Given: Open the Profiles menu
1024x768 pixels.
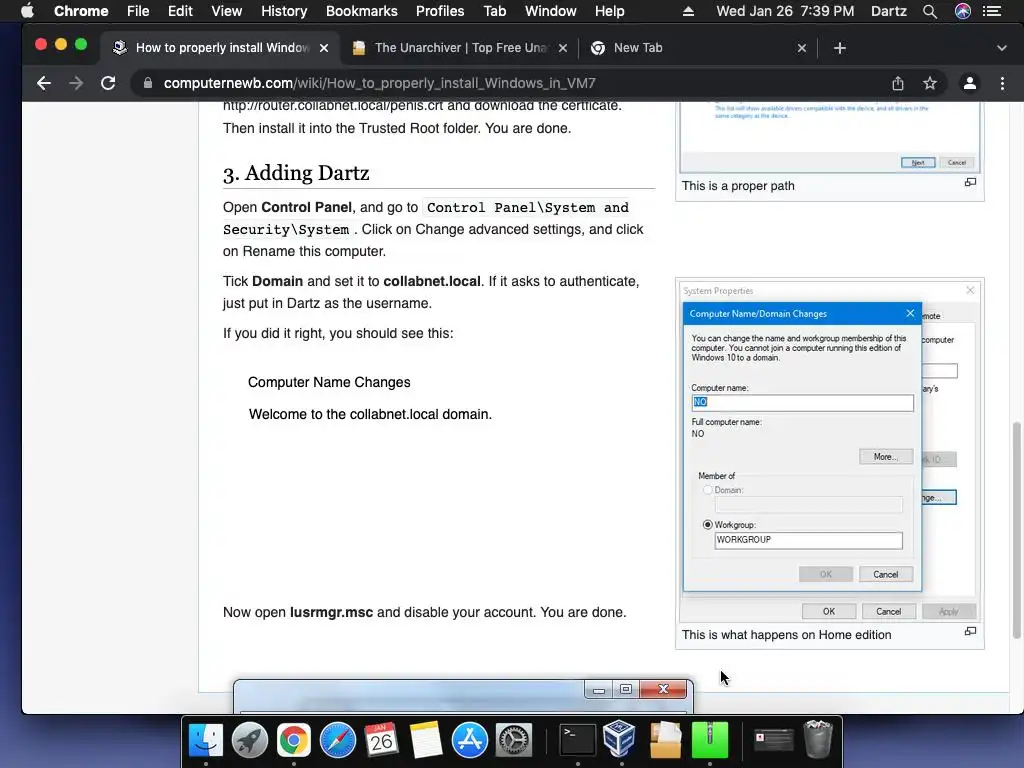Looking at the screenshot, I should pos(440,11).
